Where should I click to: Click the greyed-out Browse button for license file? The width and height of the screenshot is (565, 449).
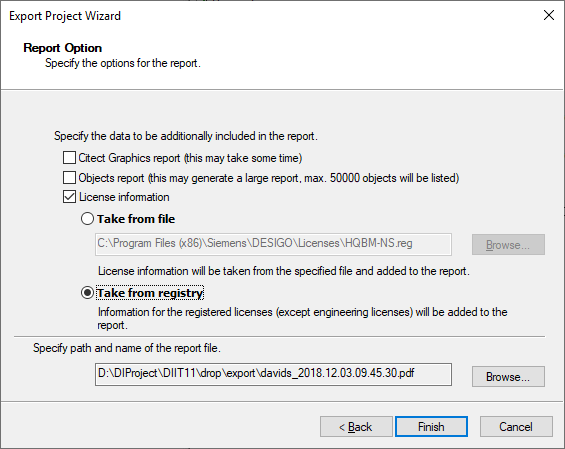pos(508,245)
